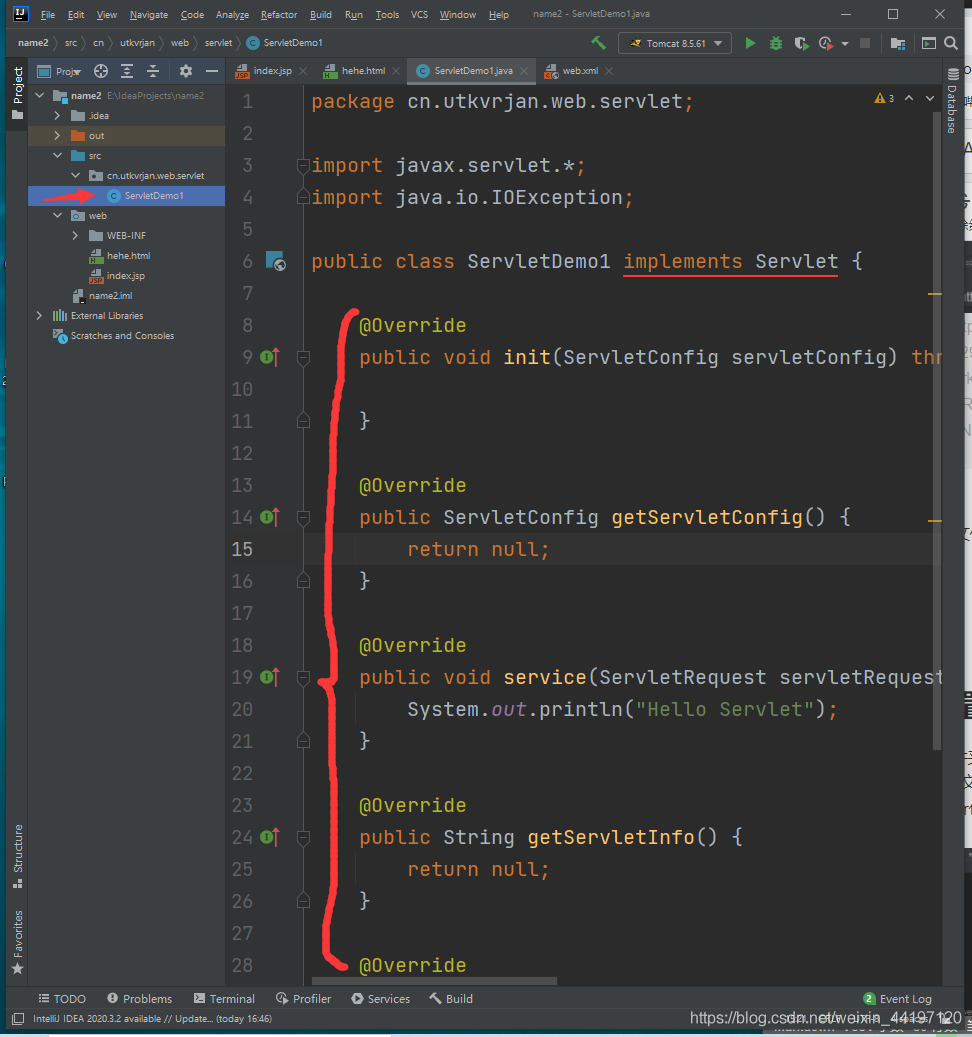The height and width of the screenshot is (1037, 972).
Task: Expand the WEB-INF folder
Action: (76, 236)
